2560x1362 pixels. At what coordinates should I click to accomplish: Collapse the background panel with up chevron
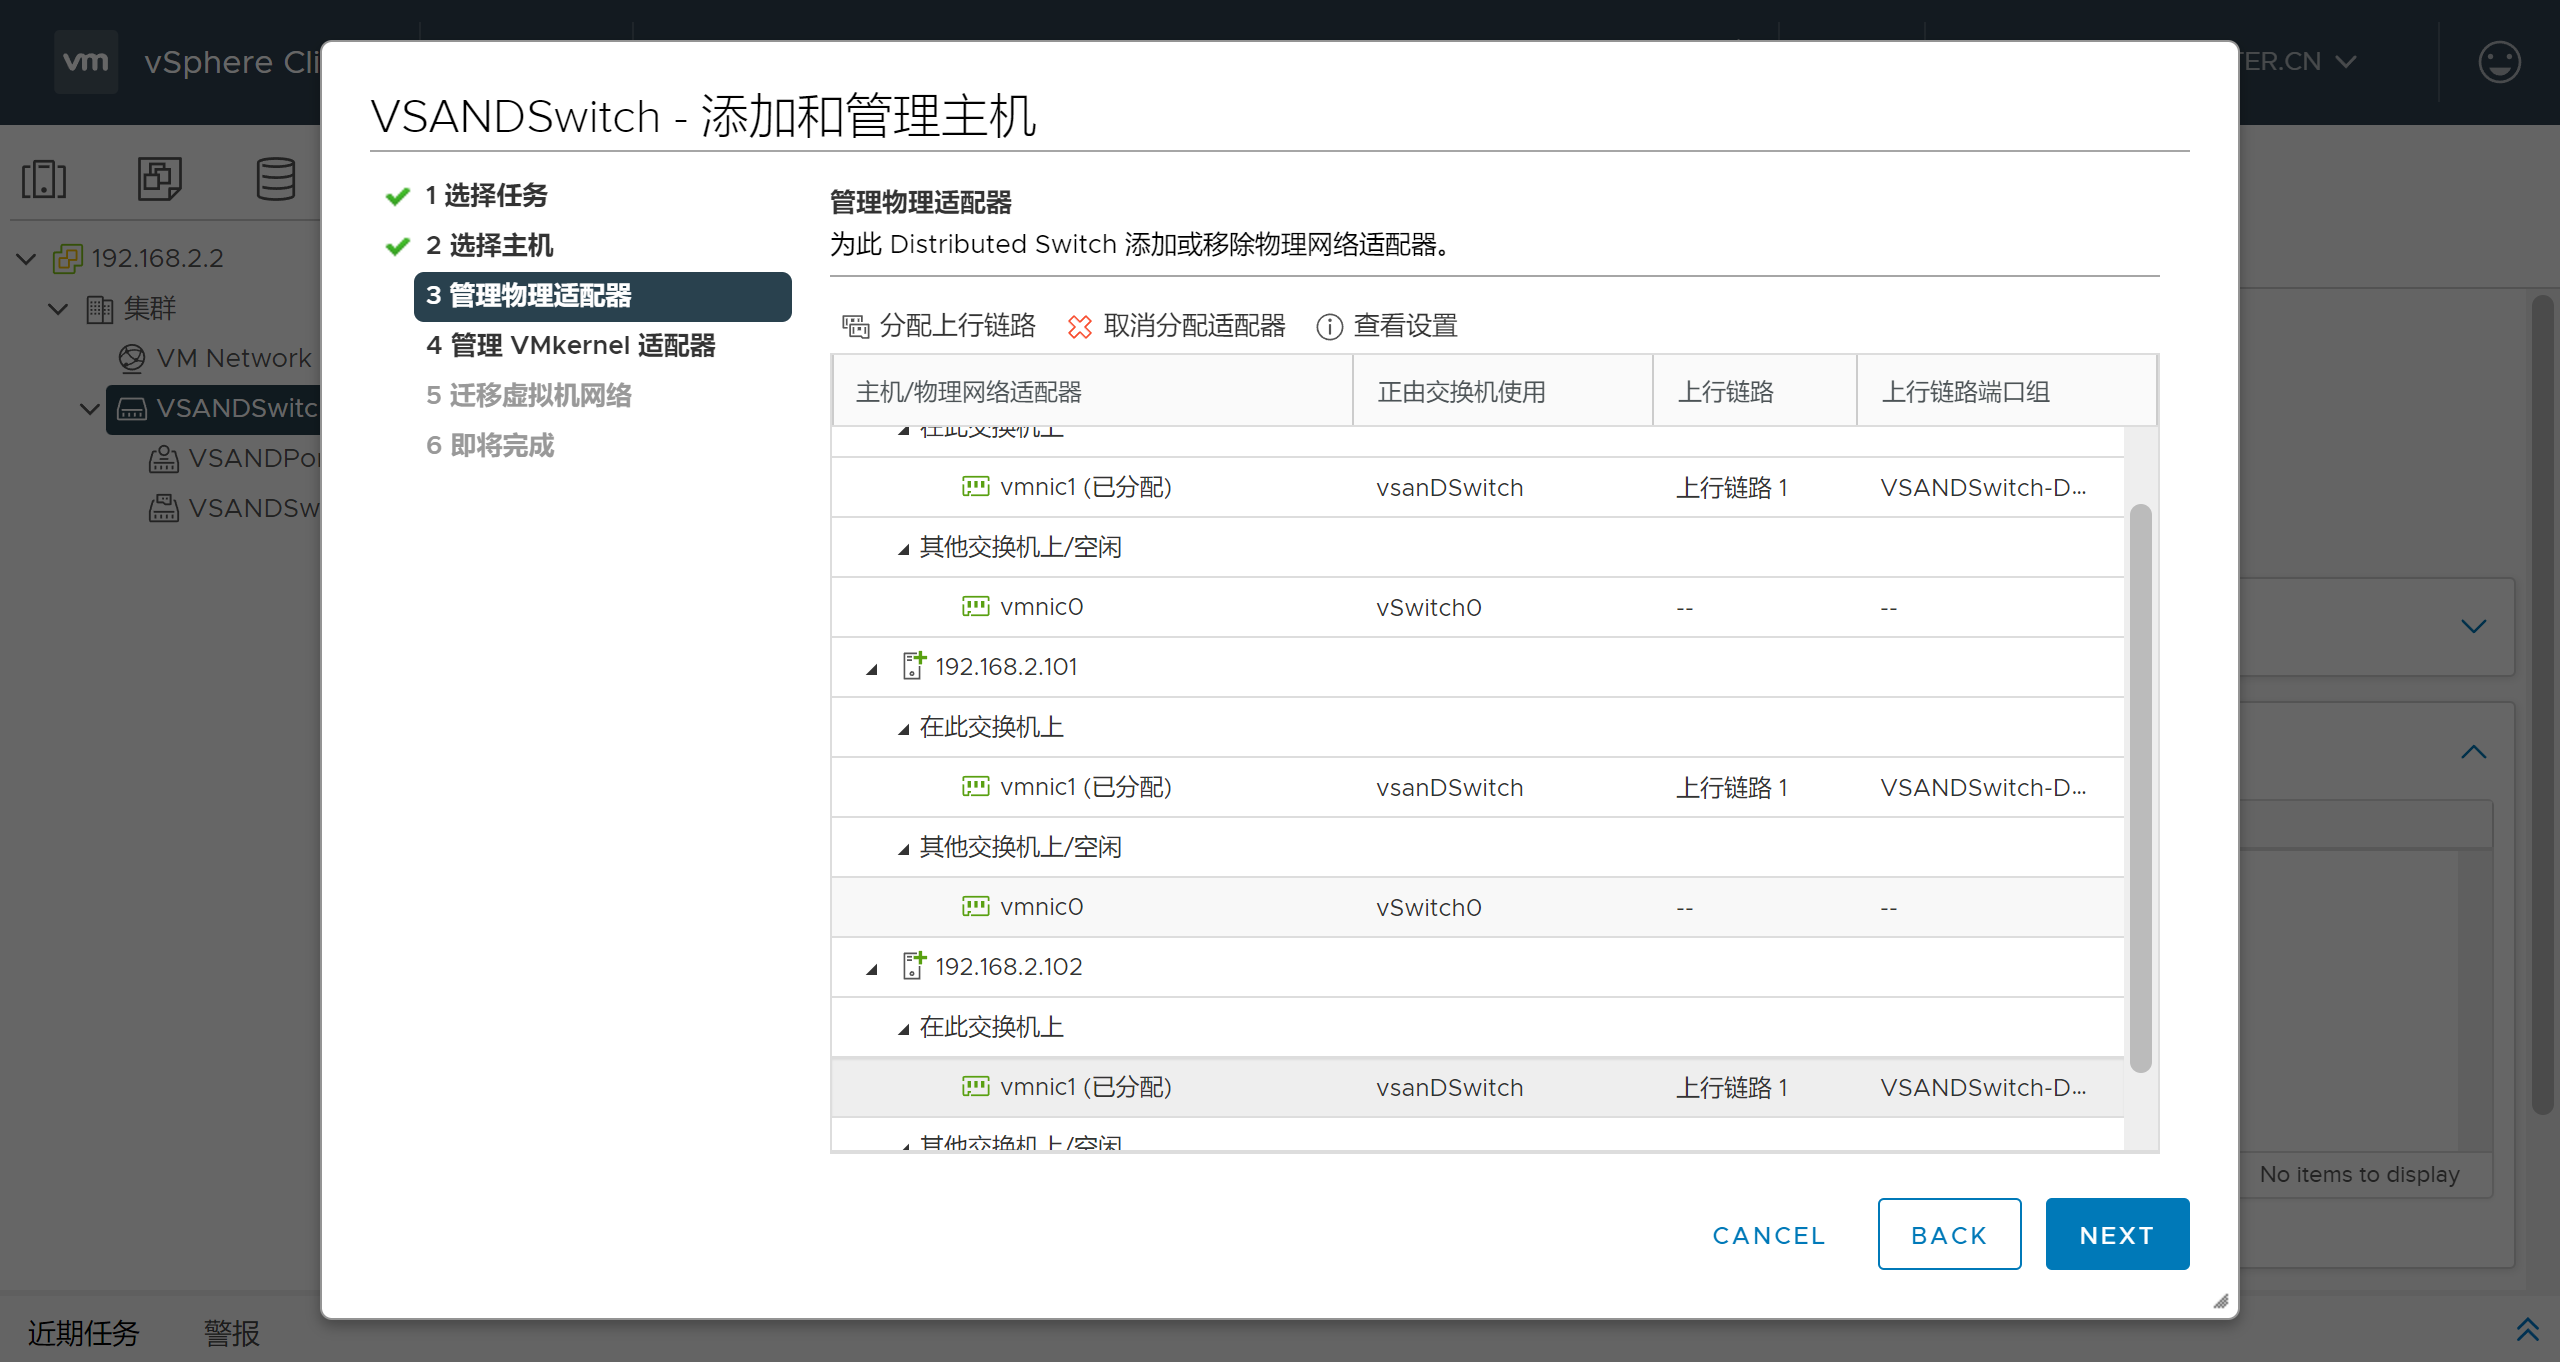tap(2474, 752)
